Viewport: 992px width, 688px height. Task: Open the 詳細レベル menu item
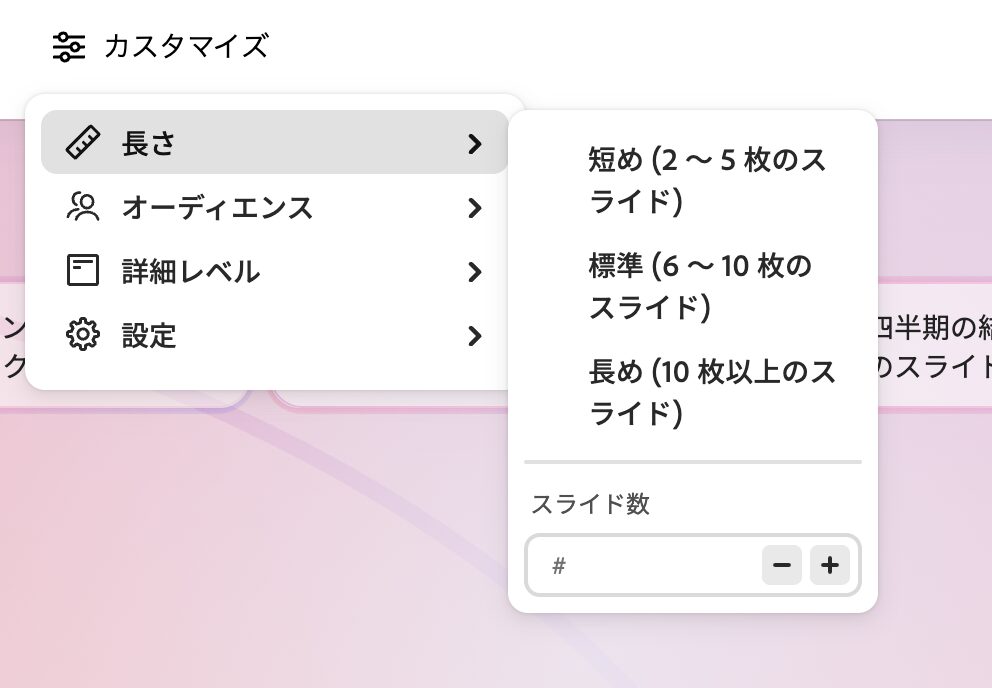pos(275,272)
